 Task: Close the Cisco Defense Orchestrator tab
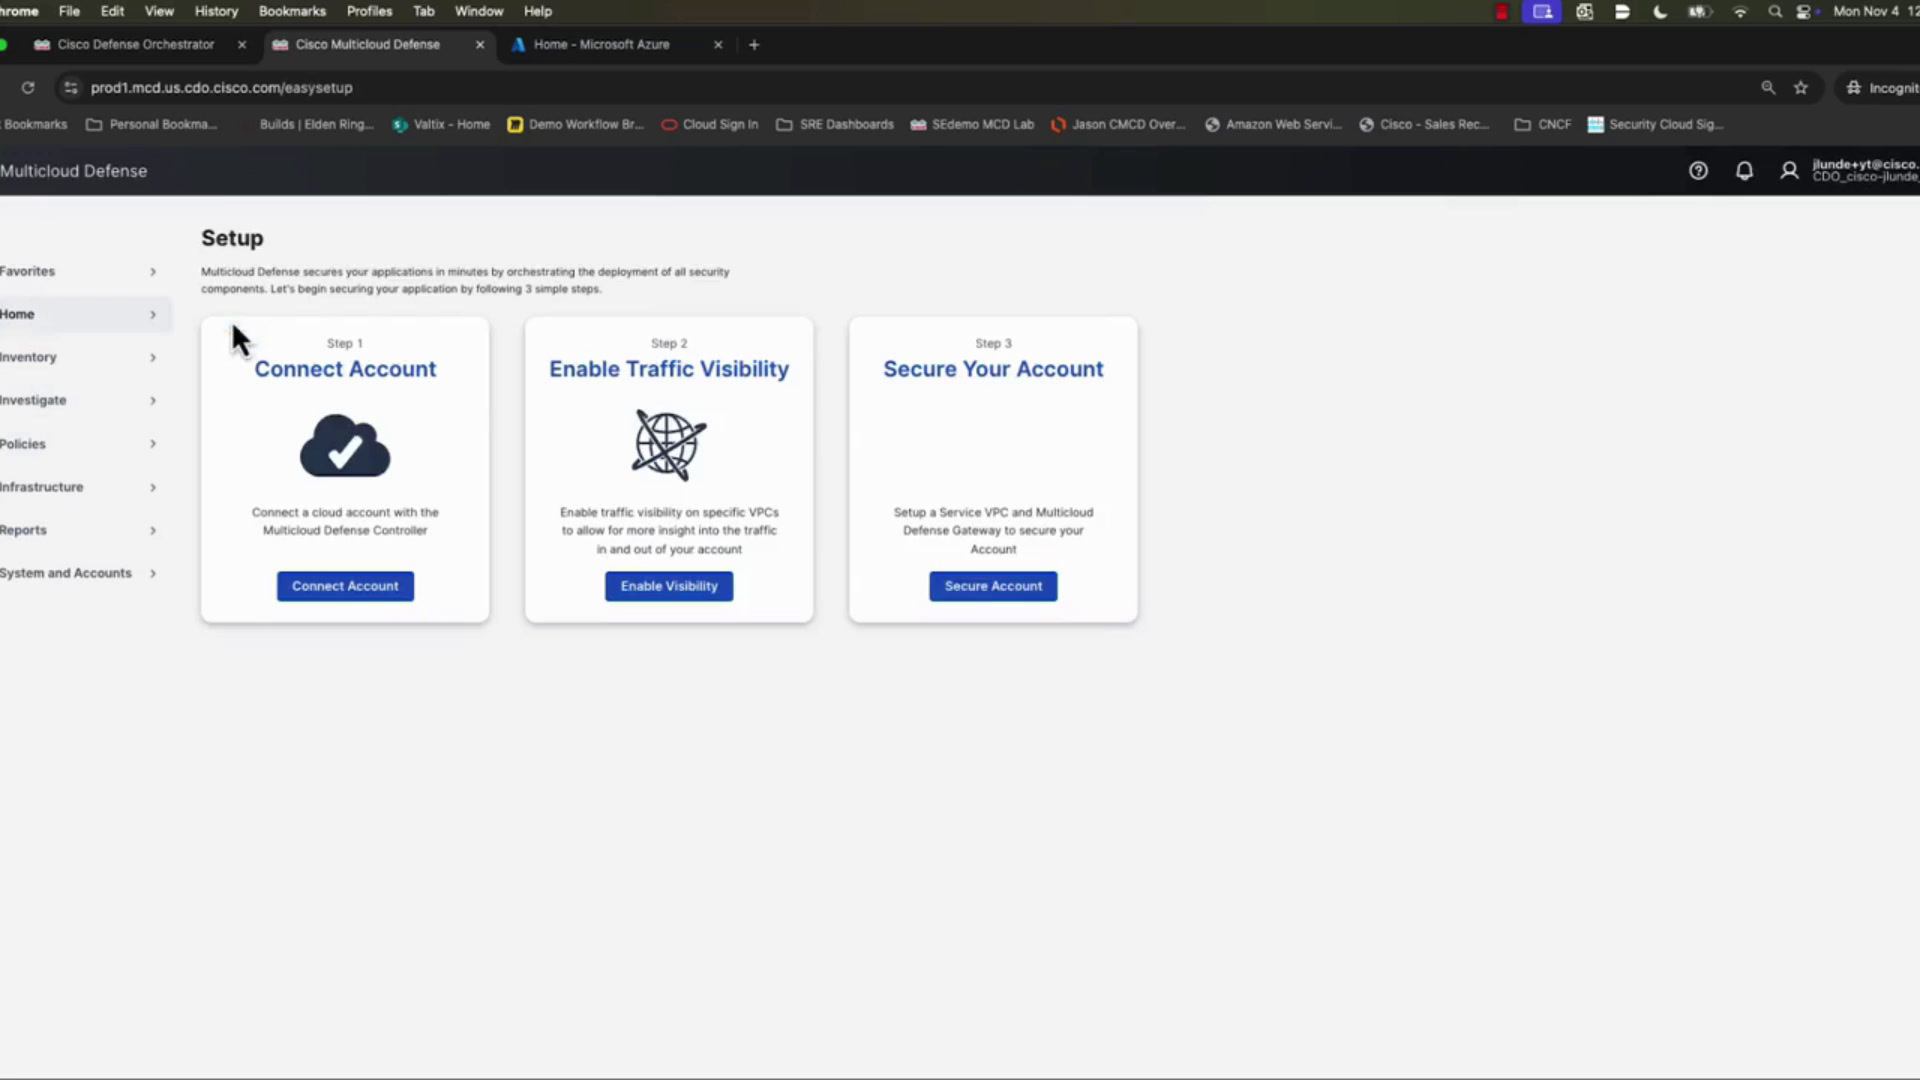(x=242, y=45)
